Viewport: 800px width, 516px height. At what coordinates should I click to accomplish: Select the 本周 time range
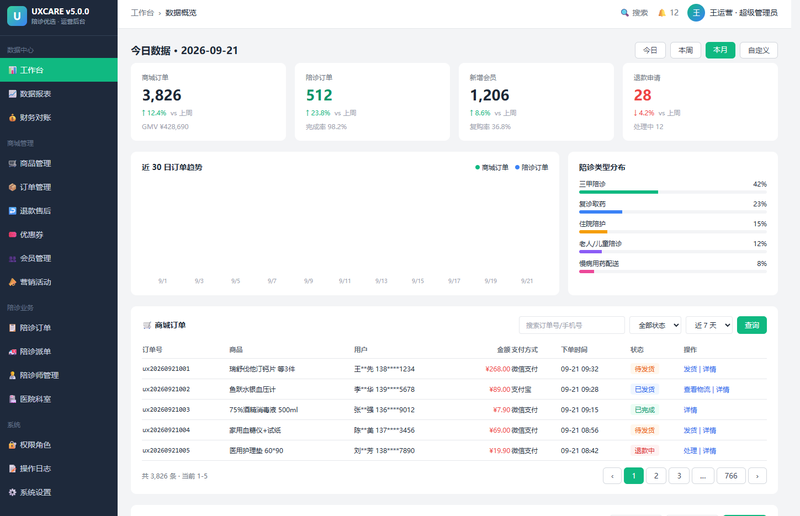point(685,50)
